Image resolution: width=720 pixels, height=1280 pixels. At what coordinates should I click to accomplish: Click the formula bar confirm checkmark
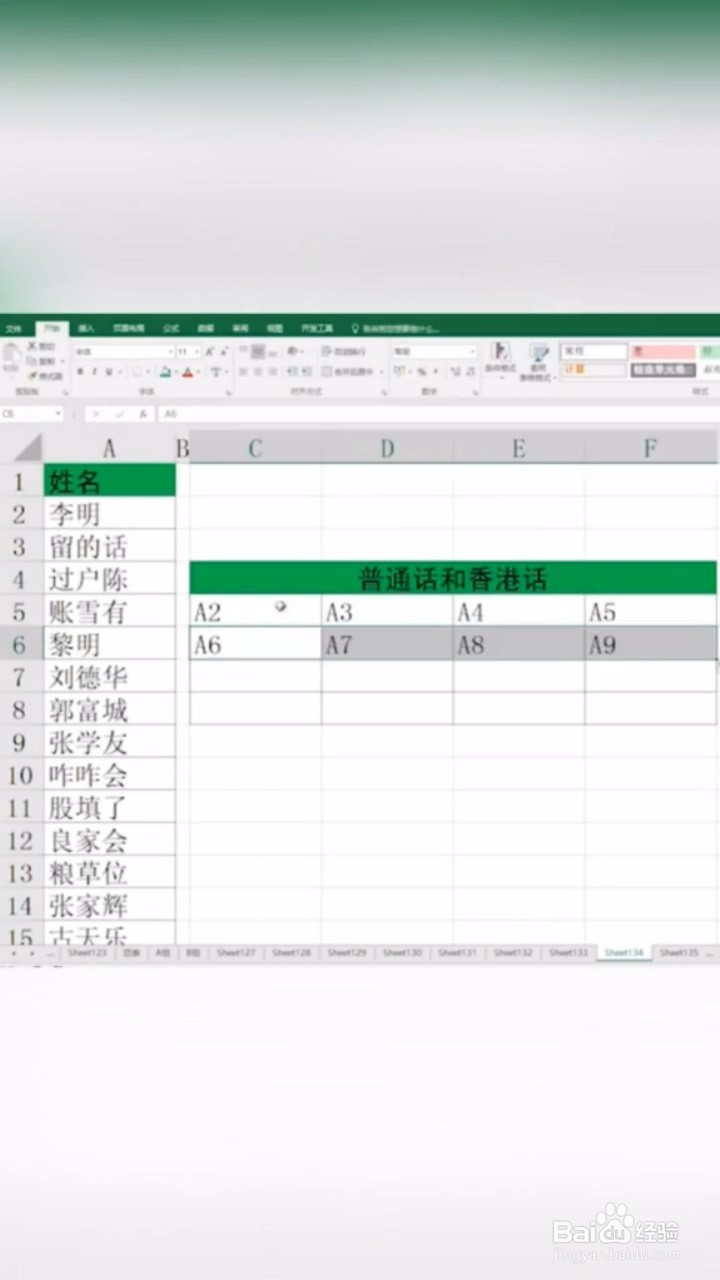119,414
